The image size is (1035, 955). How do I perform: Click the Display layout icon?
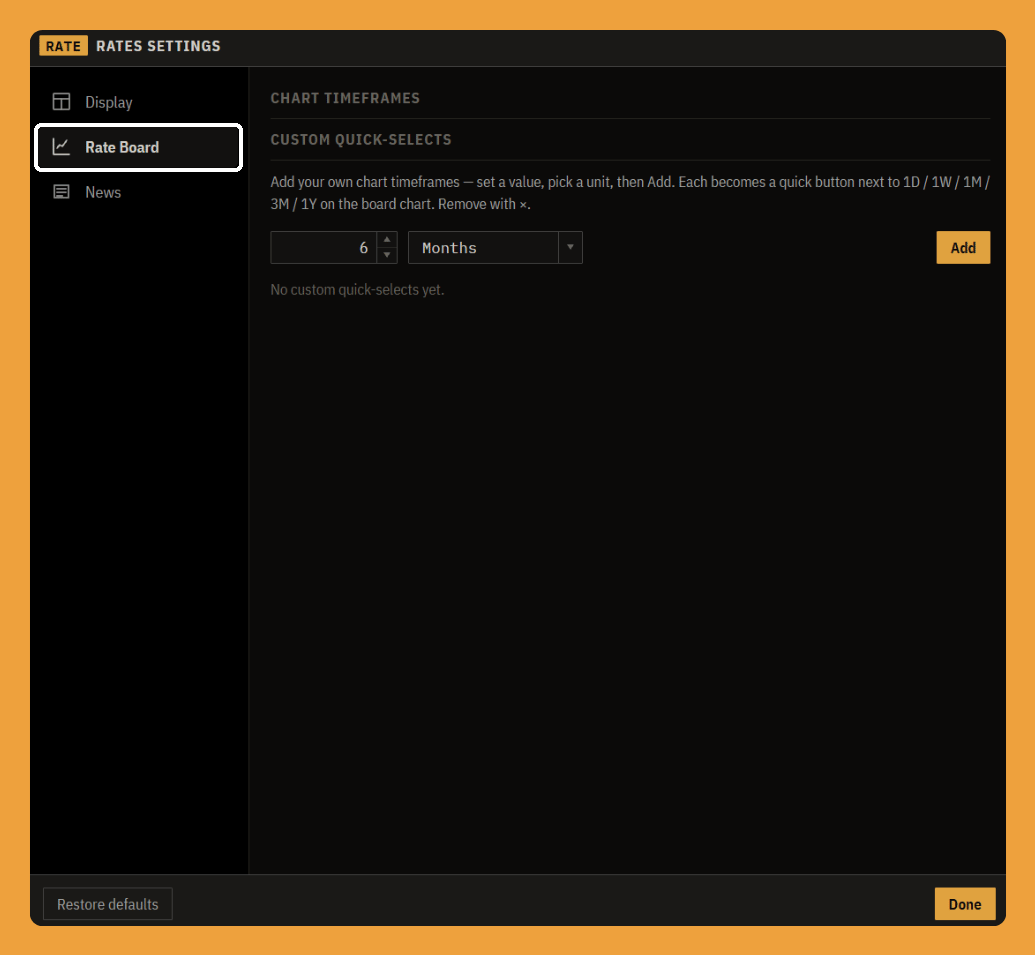pyautogui.click(x=61, y=102)
